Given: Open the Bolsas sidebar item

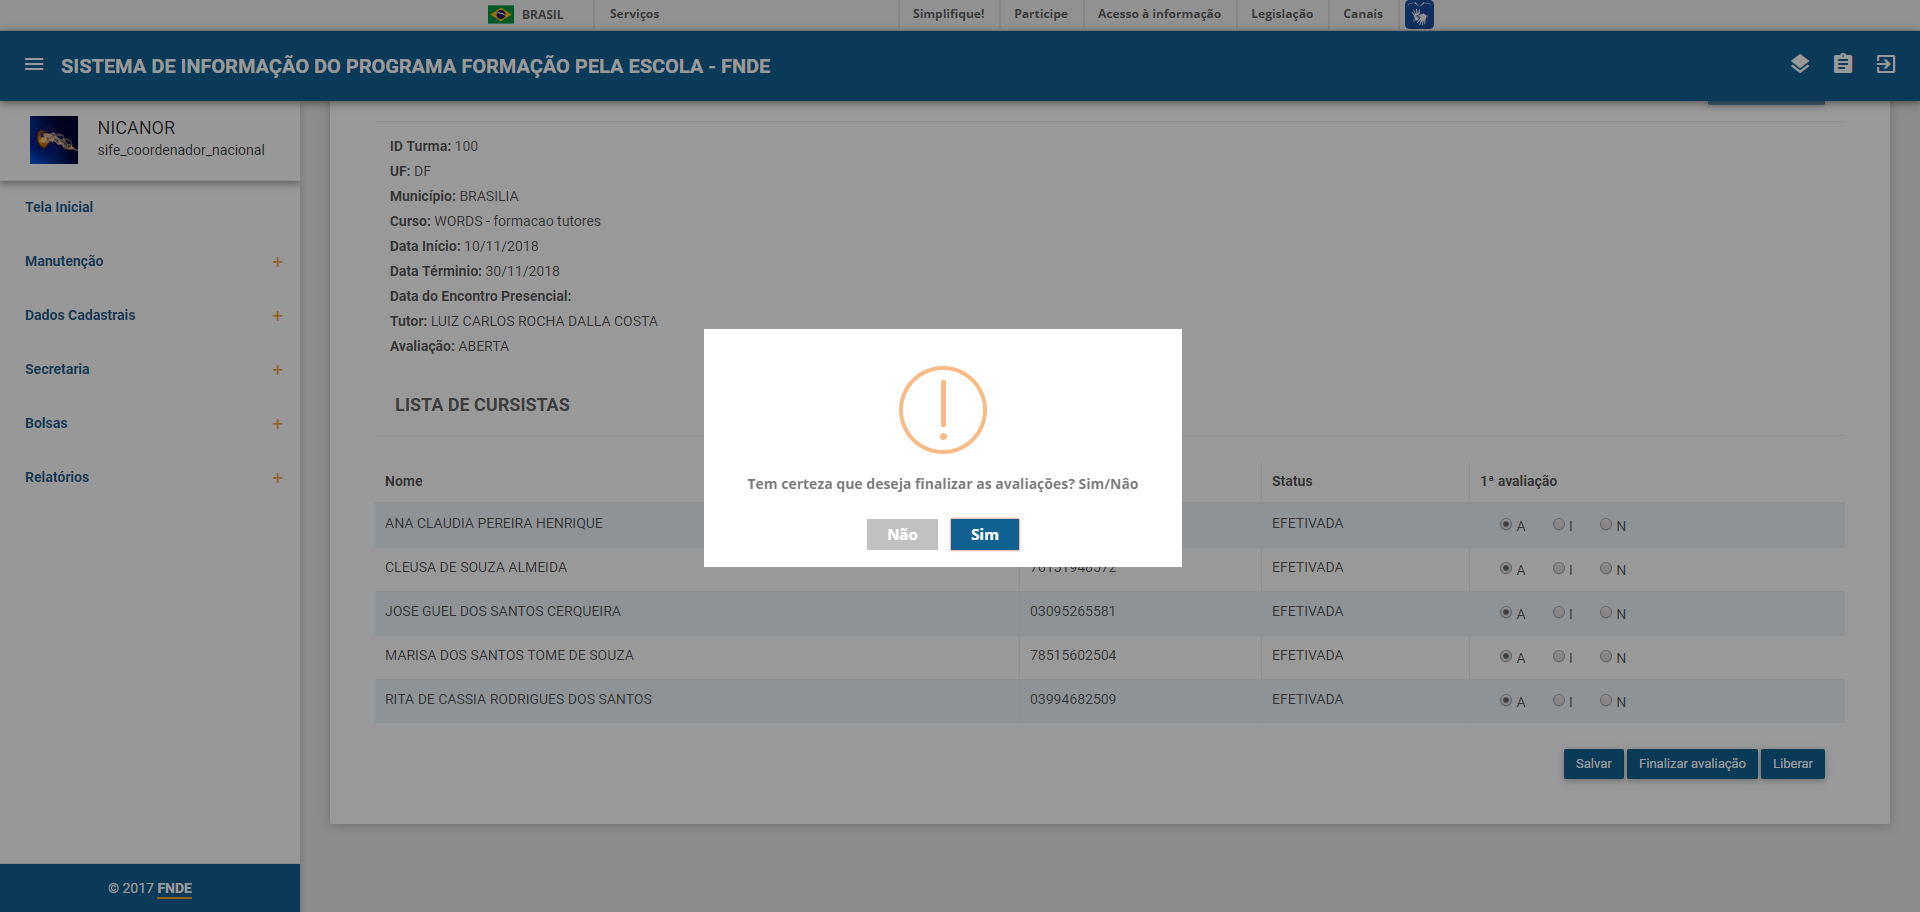Looking at the screenshot, I should (46, 423).
